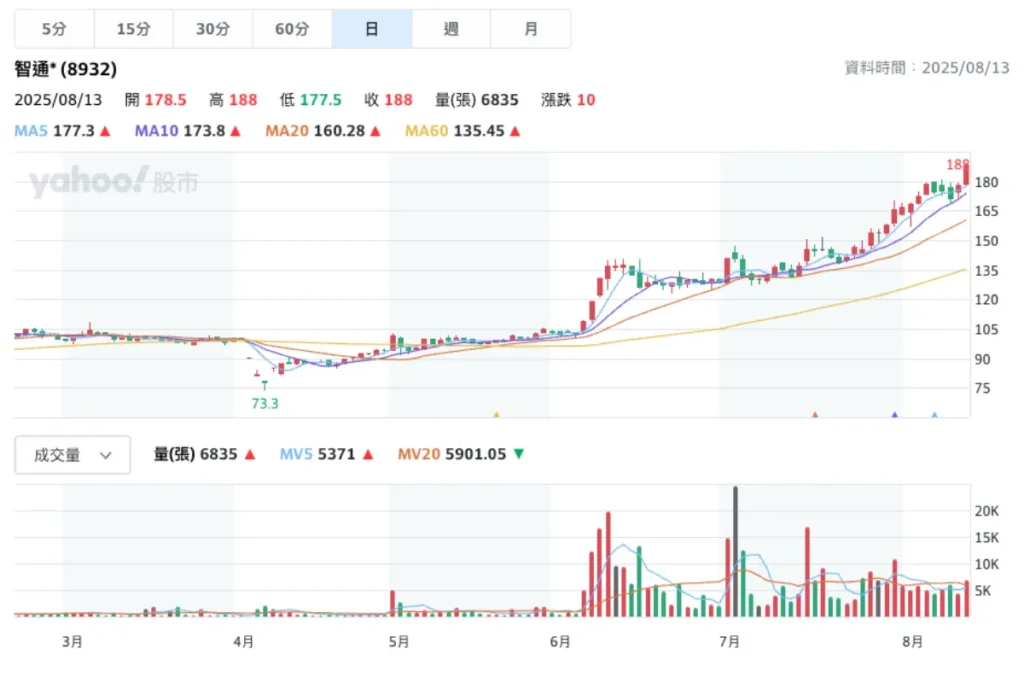Viewport: 1024px width, 683px height.
Task: Click the MA20 160.28 legend label
Action: pos(323,131)
